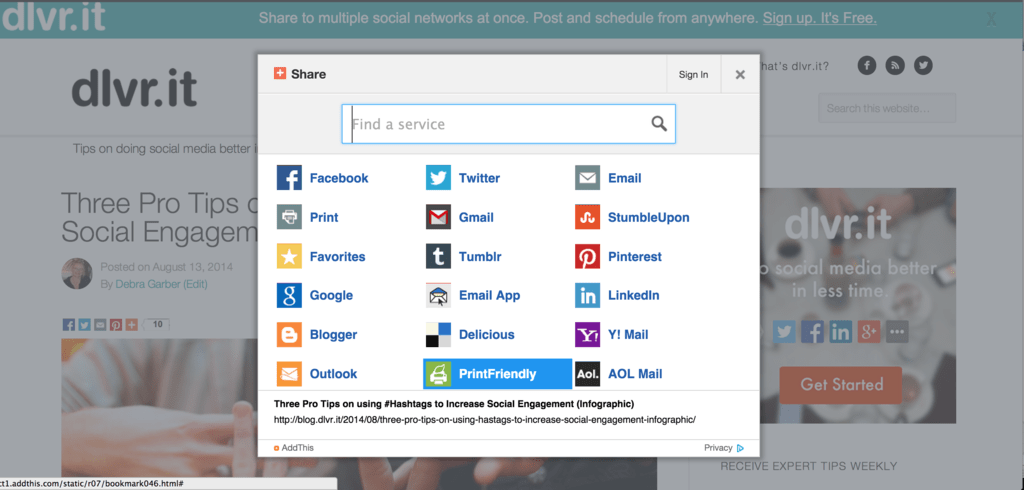Click the LinkedIn icon in the Share dialog
This screenshot has height=490, width=1024.
tap(587, 295)
